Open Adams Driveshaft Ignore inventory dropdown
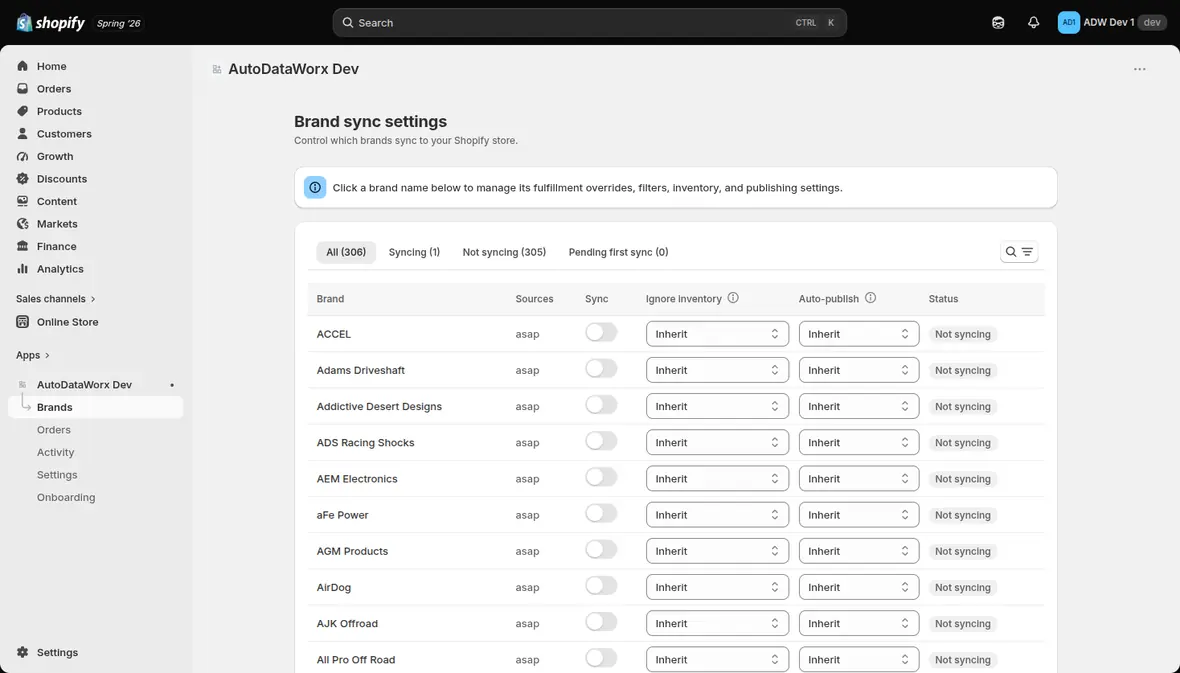Viewport: 1180px width, 673px height. pyautogui.click(x=717, y=370)
